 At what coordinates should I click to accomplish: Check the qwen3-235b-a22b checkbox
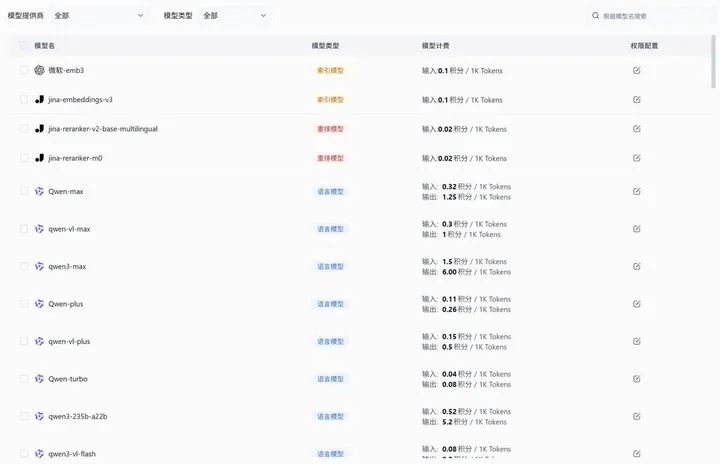24,416
